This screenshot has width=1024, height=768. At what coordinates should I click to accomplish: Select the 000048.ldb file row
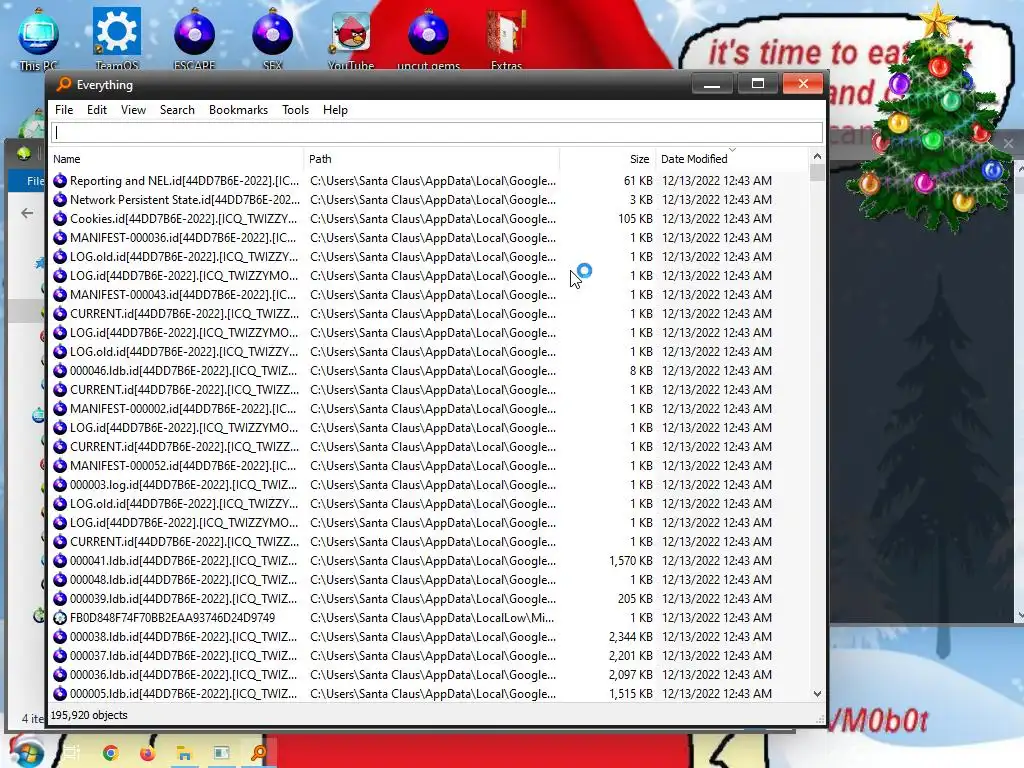pyautogui.click(x=429, y=579)
